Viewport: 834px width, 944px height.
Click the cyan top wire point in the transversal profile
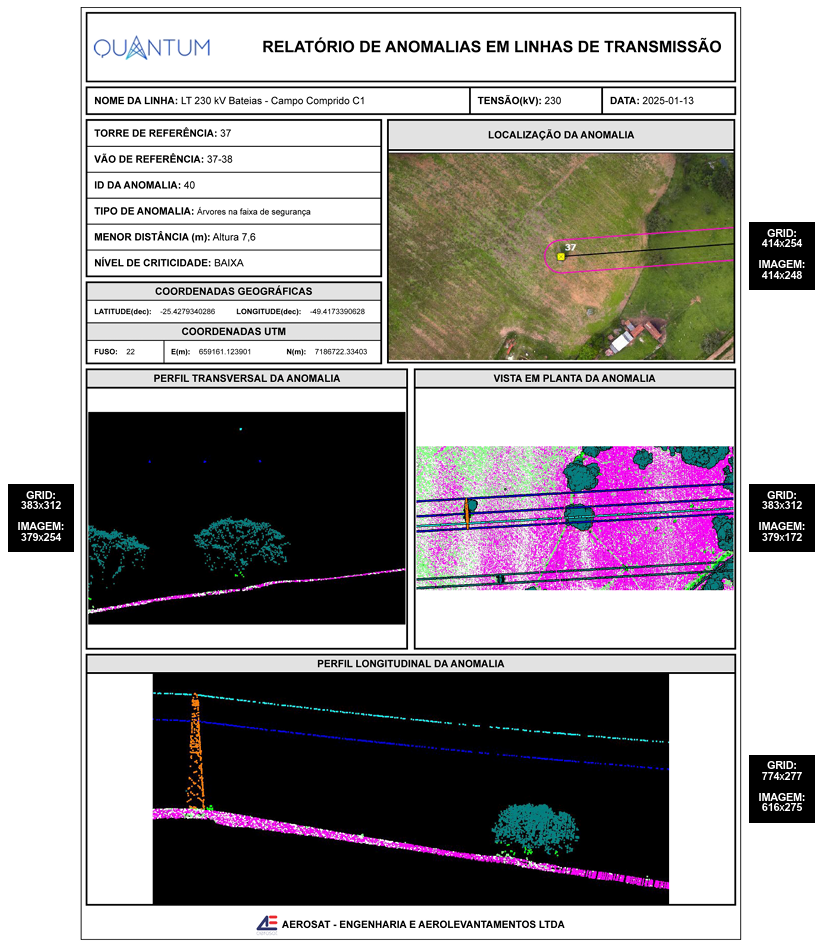tap(240, 429)
